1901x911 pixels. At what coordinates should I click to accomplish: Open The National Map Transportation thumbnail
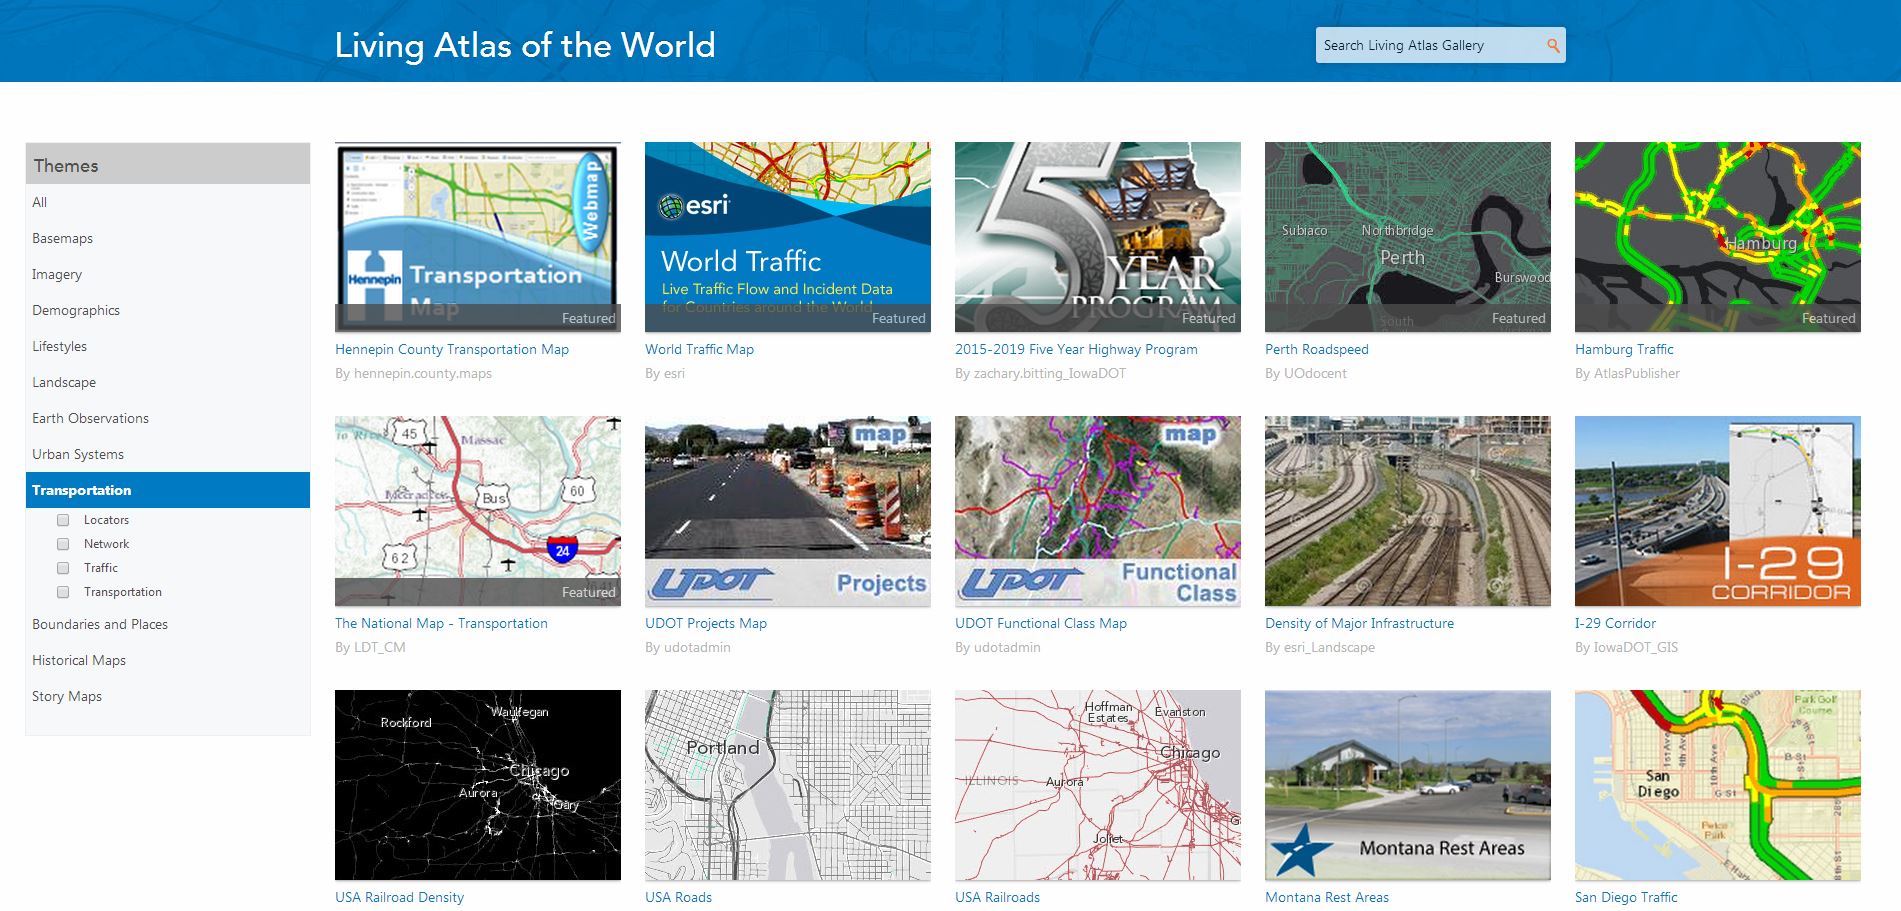pos(478,511)
